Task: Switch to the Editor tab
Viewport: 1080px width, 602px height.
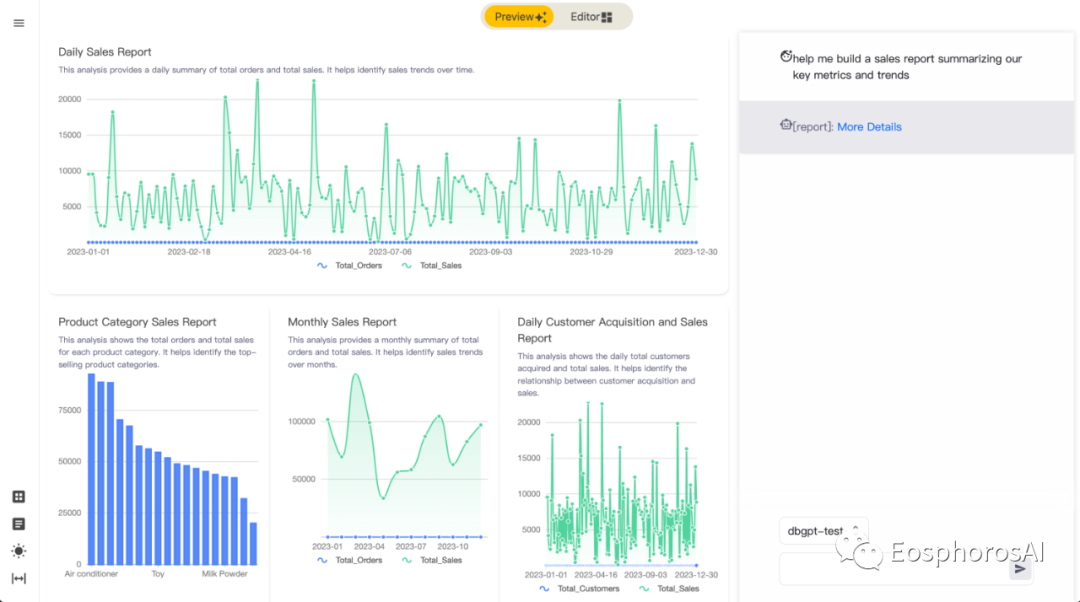Action: pos(591,17)
